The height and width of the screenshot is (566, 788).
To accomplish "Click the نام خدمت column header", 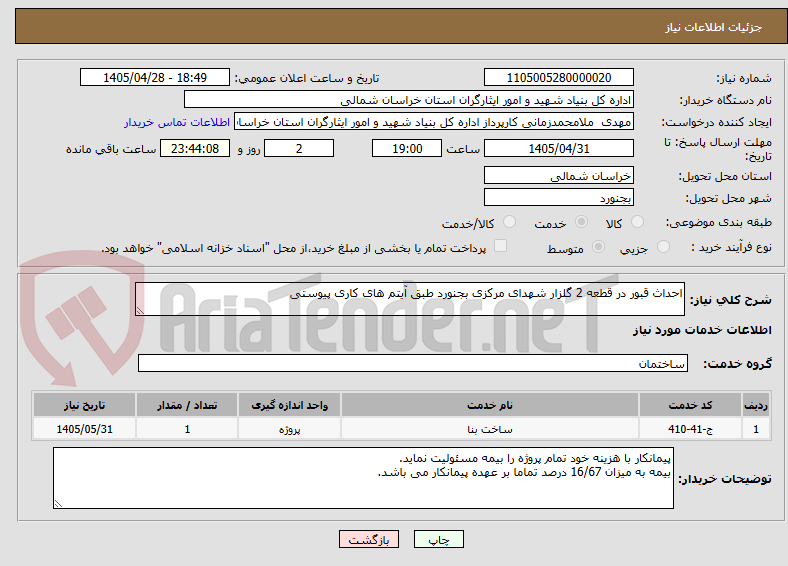I will tap(489, 405).
